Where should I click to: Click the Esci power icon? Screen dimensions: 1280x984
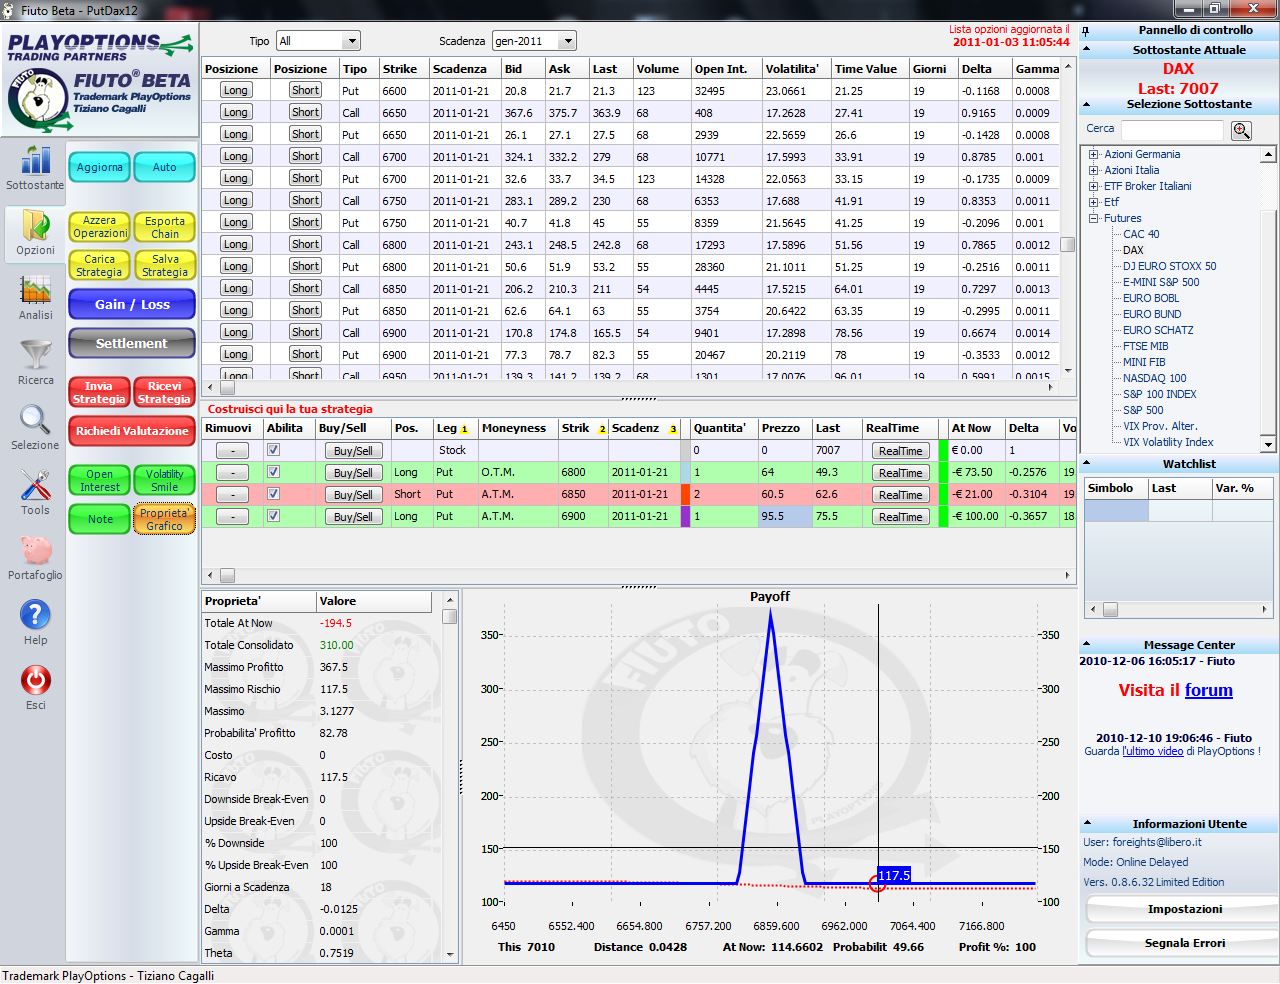[x=35, y=680]
